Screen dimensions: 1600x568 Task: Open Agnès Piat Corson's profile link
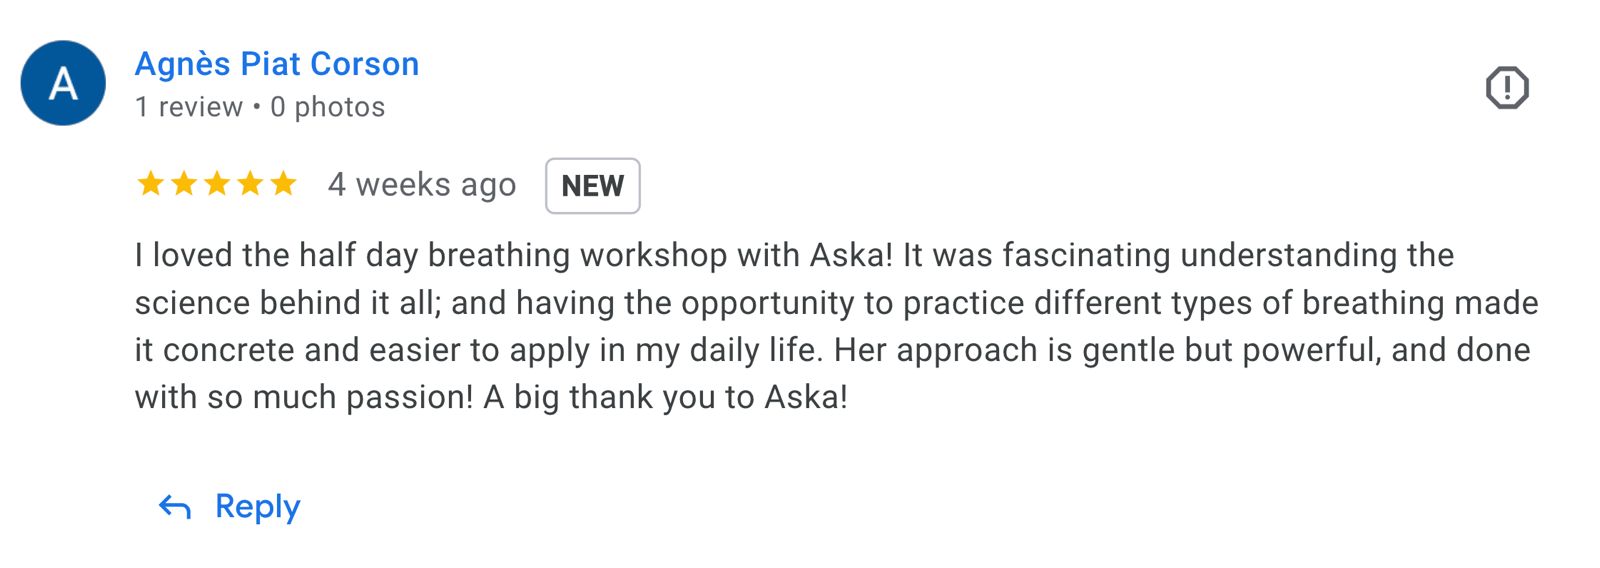(x=277, y=64)
